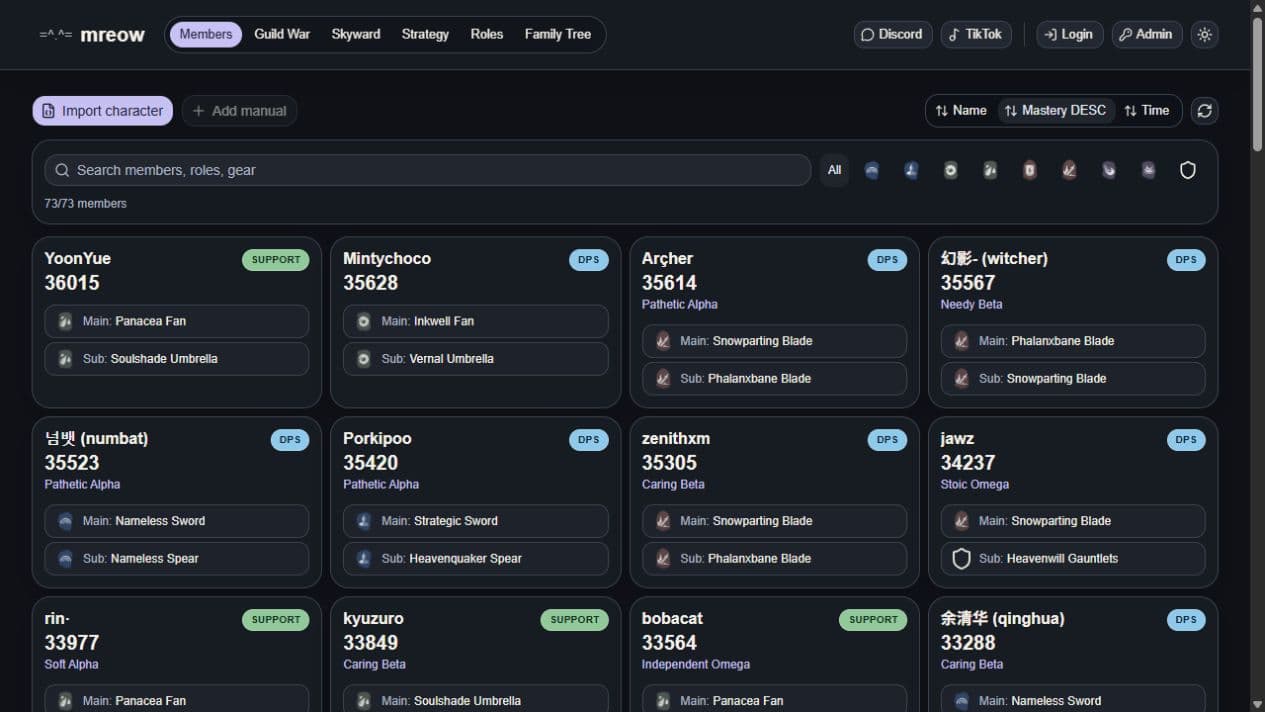The image size is (1265, 712).
Task: Click the member name Arçher
Action: coord(667,259)
